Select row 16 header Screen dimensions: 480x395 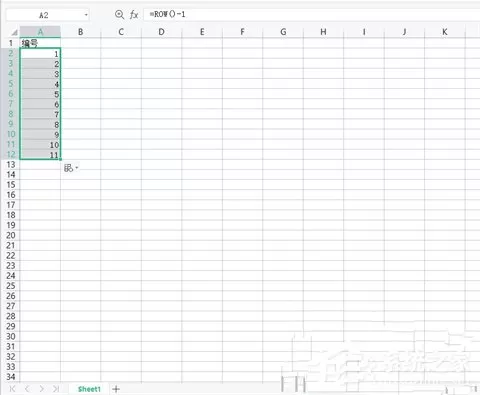point(11,195)
